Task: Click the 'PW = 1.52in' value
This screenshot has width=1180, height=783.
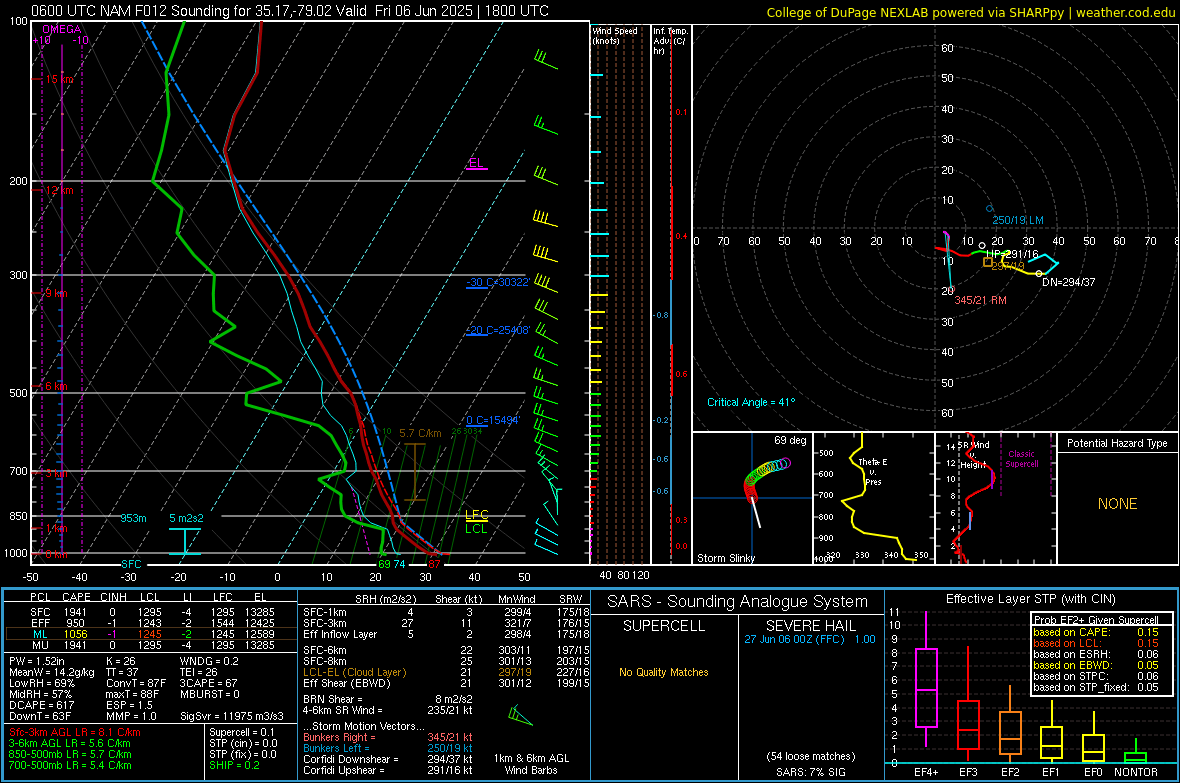Action: [37, 661]
